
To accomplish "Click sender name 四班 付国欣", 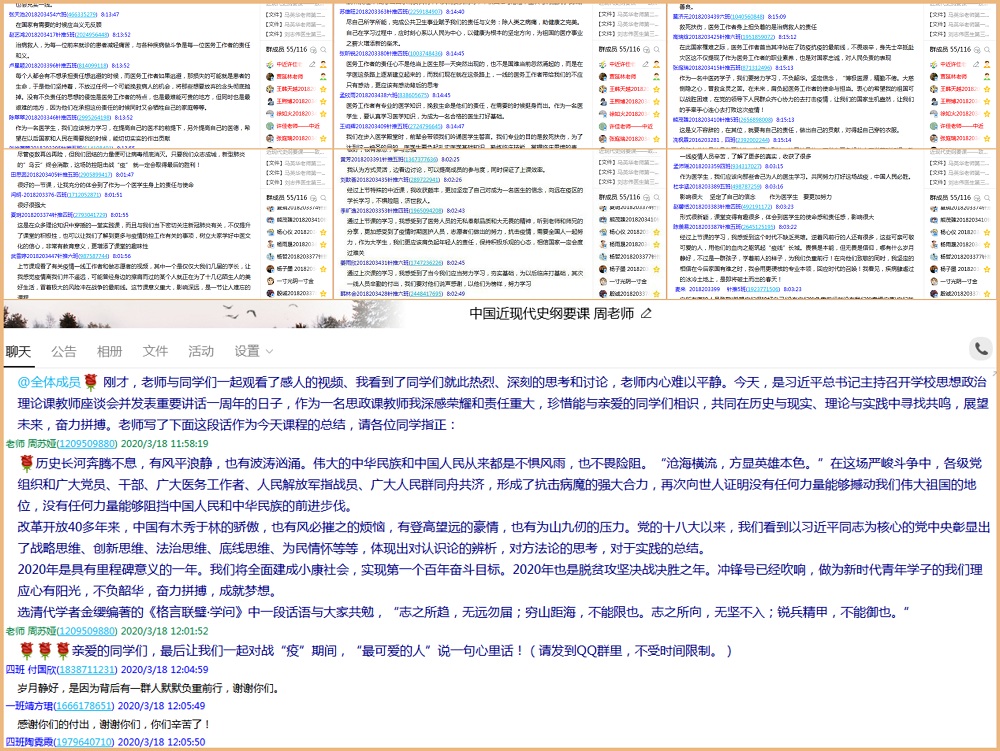I will [31, 669].
